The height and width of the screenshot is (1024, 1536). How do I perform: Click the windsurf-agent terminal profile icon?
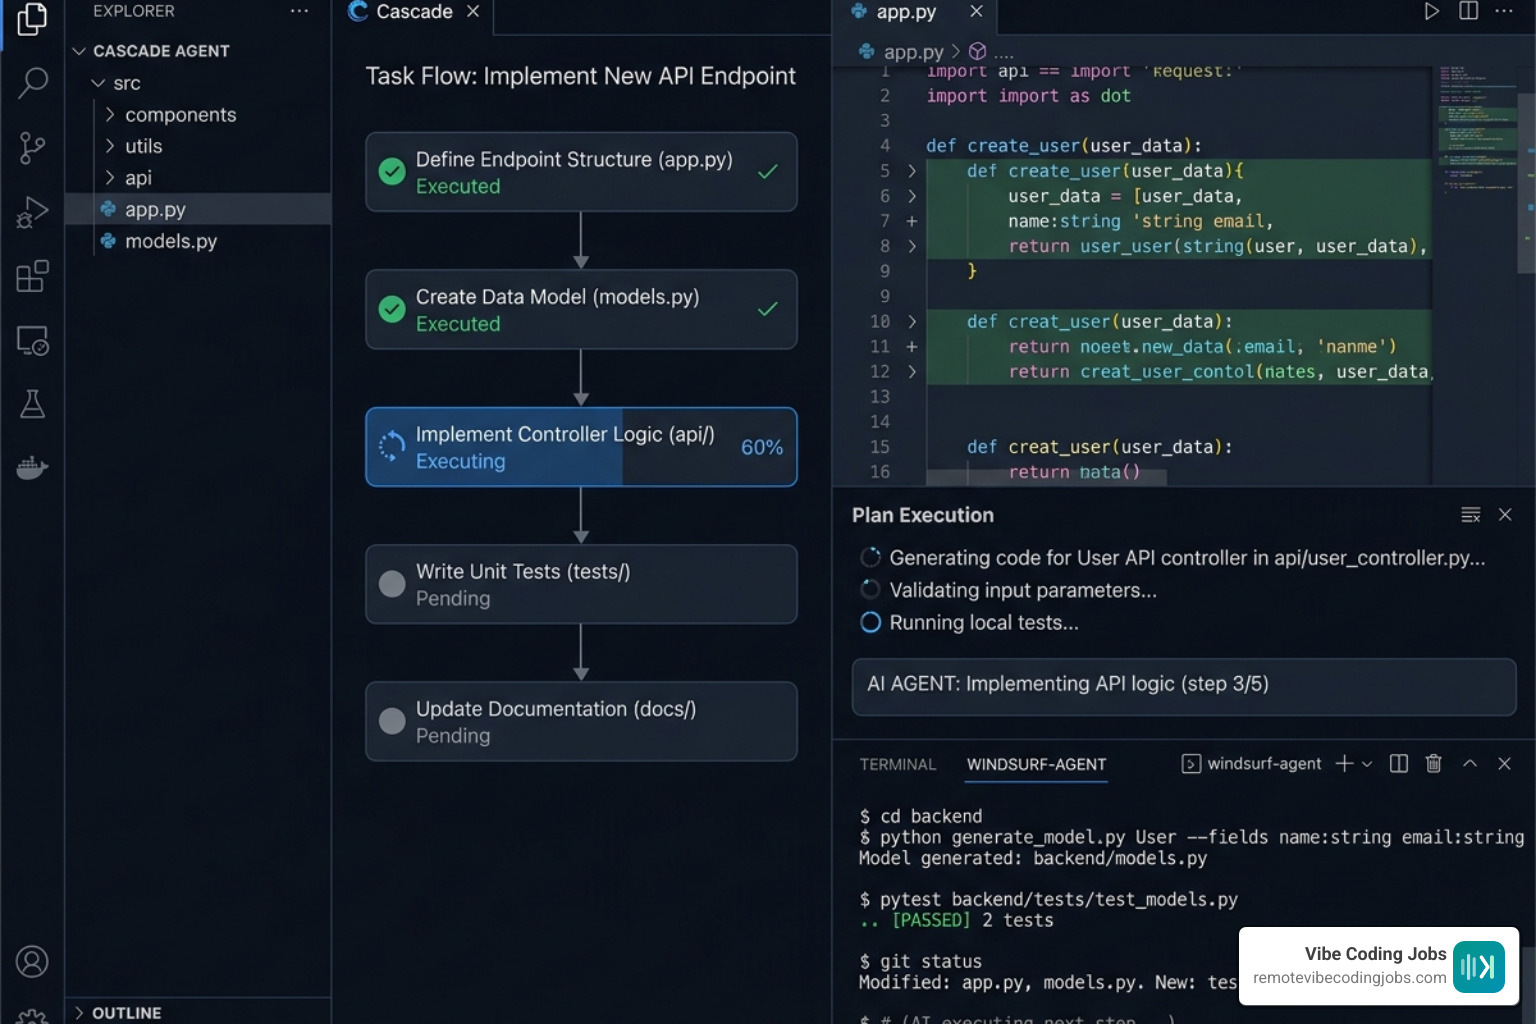1191,764
